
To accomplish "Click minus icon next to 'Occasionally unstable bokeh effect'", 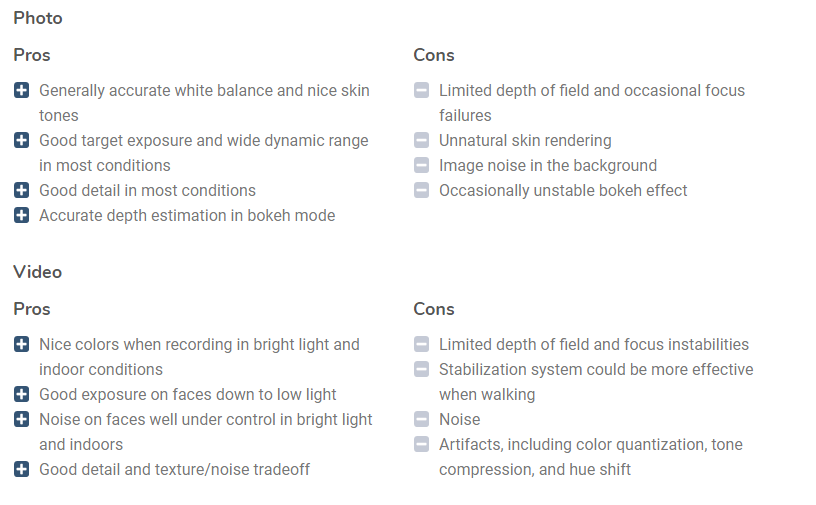I will pyautogui.click(x=422, y=190).
